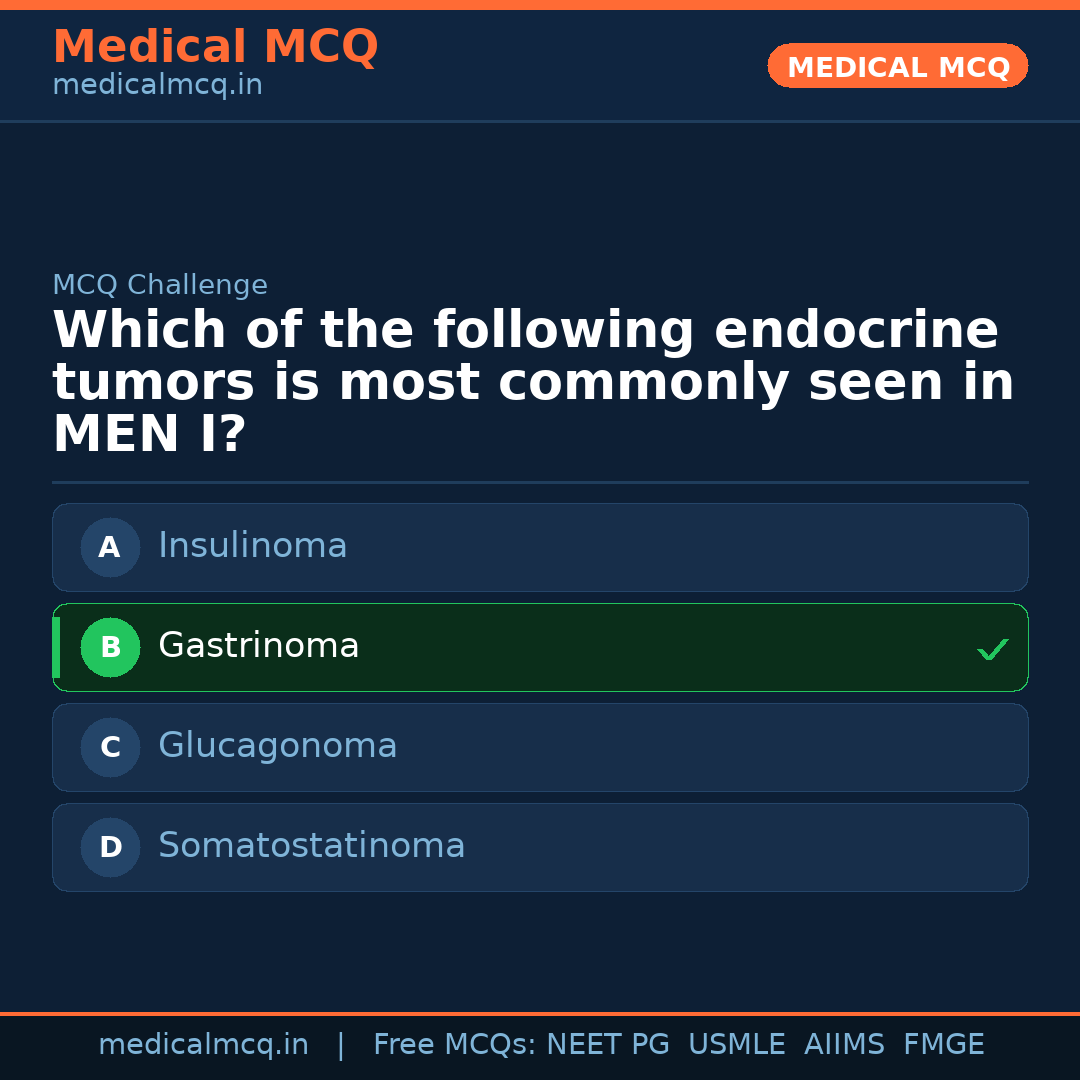Click the letter D circle badge
The width and height of the screenshot is (1080, 1080).
click(x=110, y=847)
